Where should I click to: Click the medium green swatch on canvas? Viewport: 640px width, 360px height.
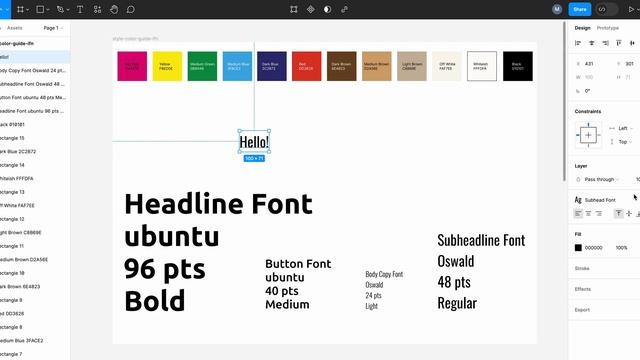[202, 66]
